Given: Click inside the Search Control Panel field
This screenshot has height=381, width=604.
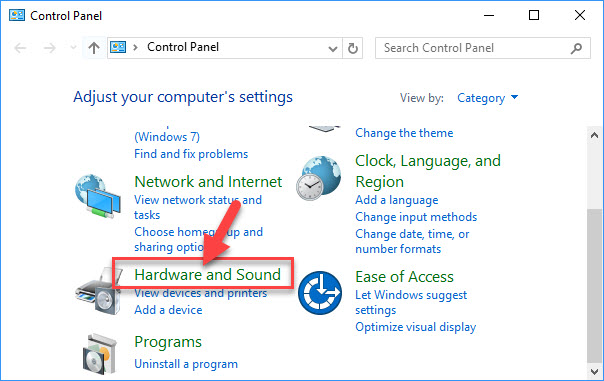Looking at the screenshot, I should click(x=474, y=48).
